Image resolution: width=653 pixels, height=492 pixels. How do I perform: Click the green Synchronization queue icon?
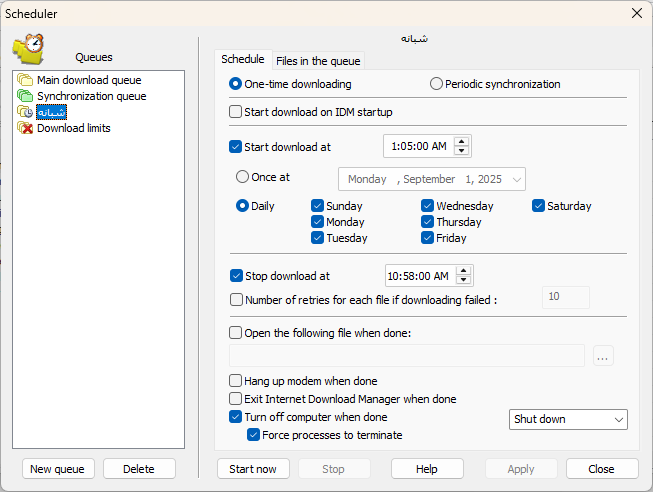click(x=25, y=96)
